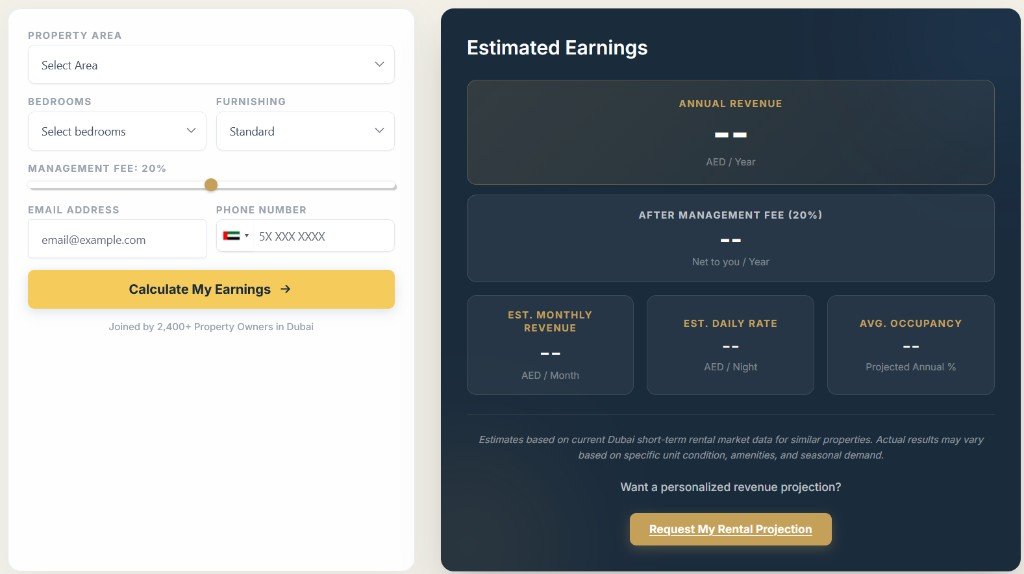Click the Estimated Earnings heading
The image size is (1024, 574).
(x=557, y=48)
